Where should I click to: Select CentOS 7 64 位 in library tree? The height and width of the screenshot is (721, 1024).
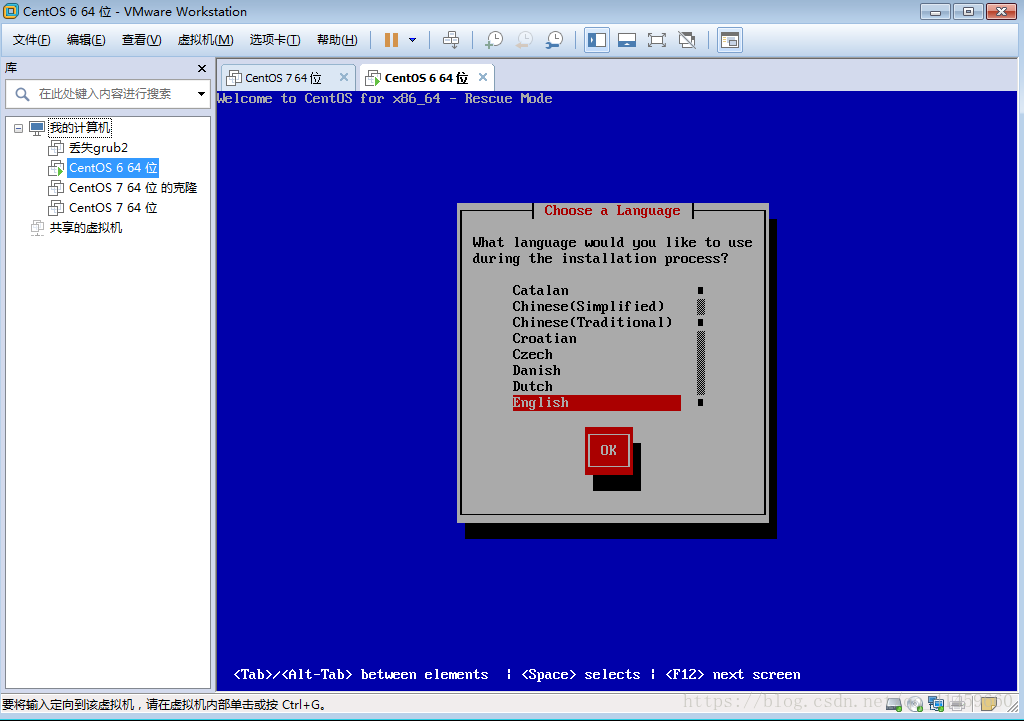point(113,208)
